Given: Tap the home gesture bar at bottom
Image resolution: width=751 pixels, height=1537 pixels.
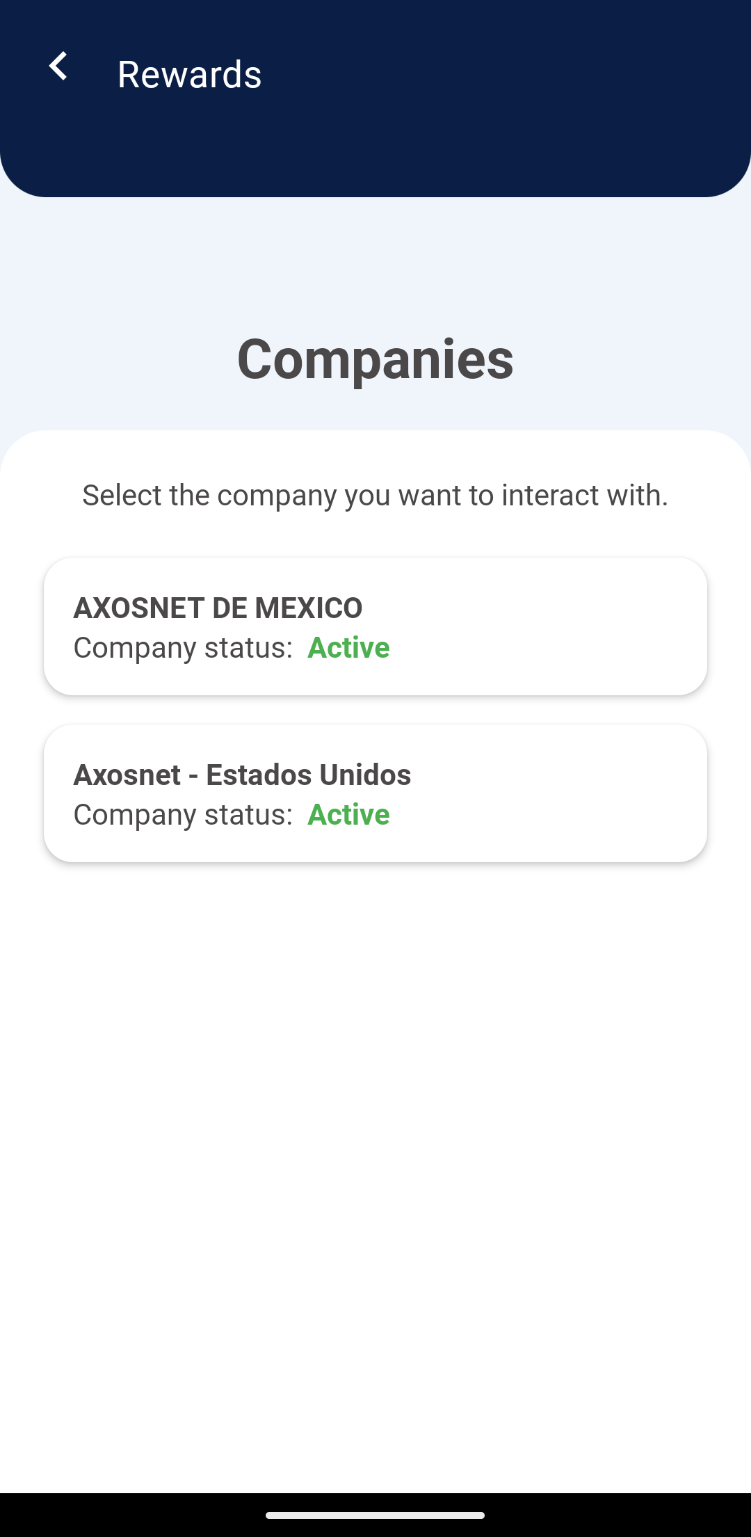Looking at the screenshot, I should point(375,1515).
